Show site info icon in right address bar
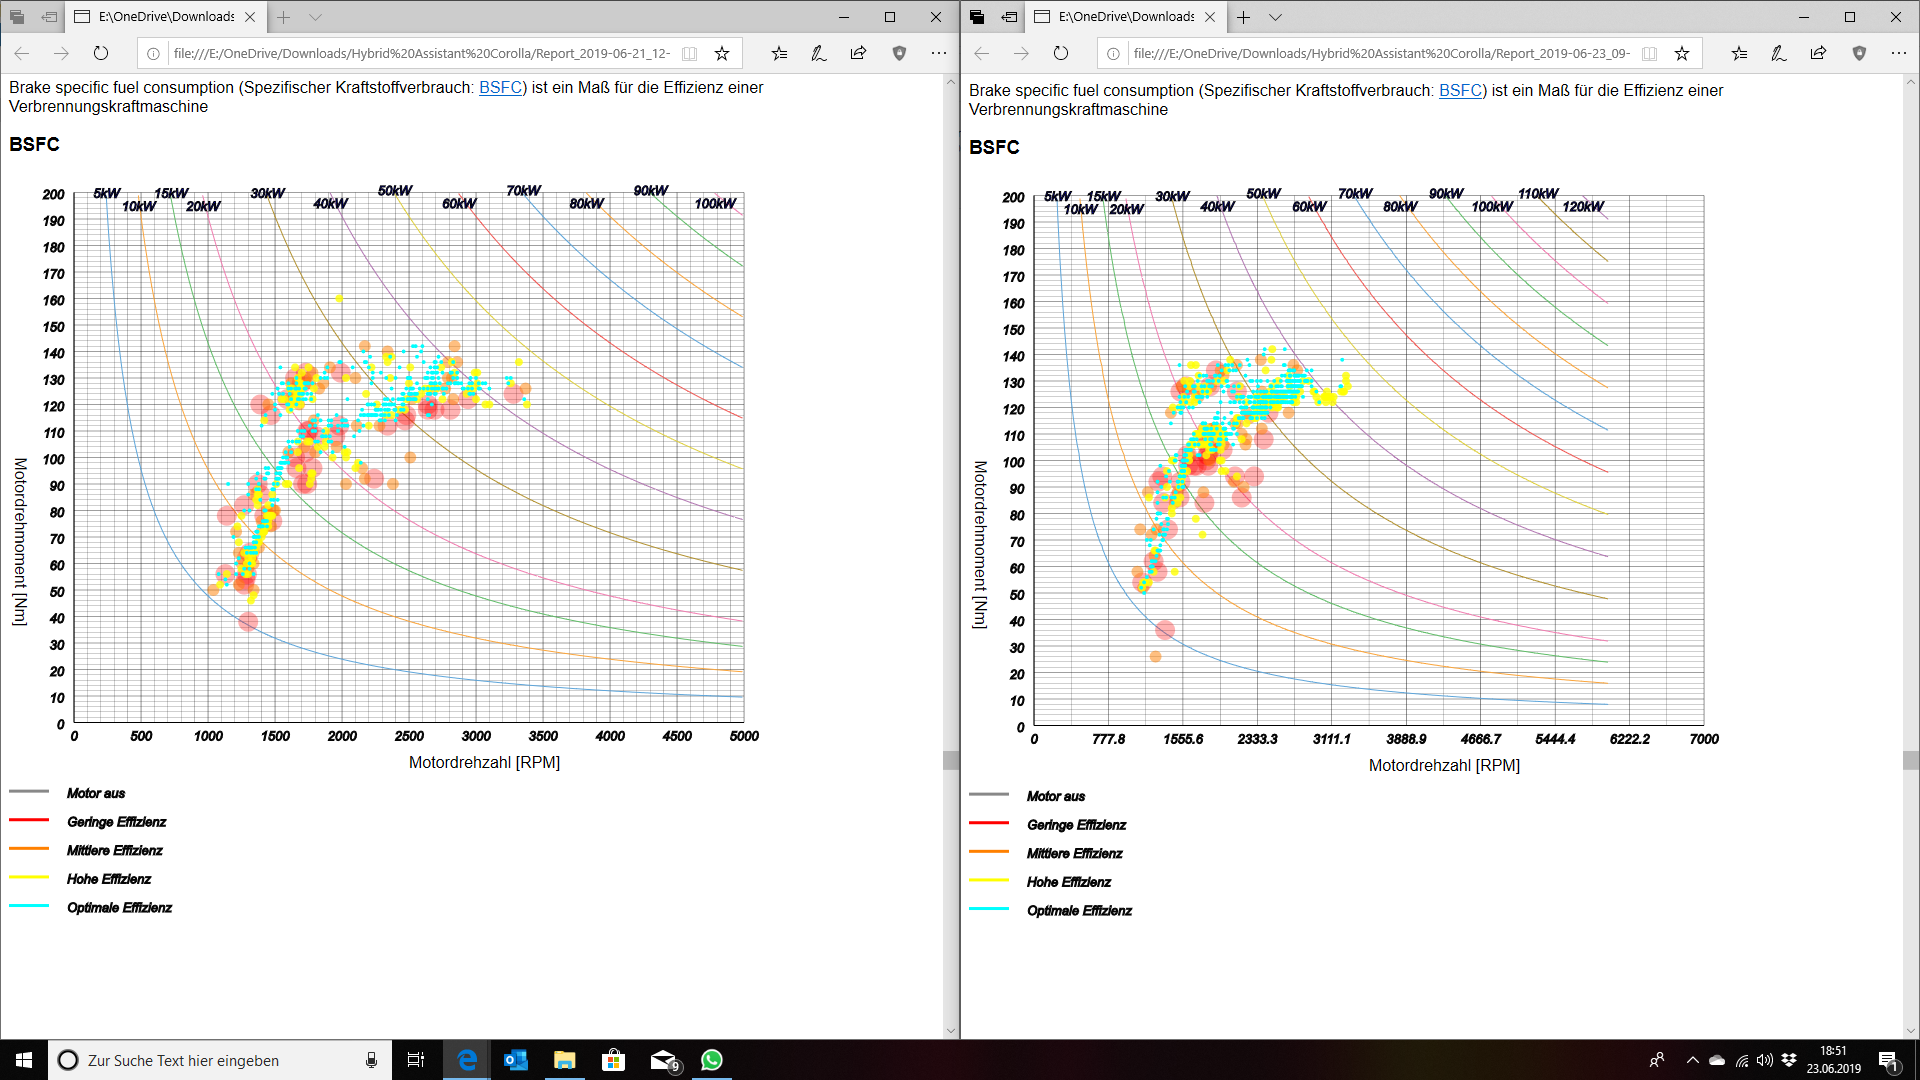 pyautogui.click(x=1113, y=54)
